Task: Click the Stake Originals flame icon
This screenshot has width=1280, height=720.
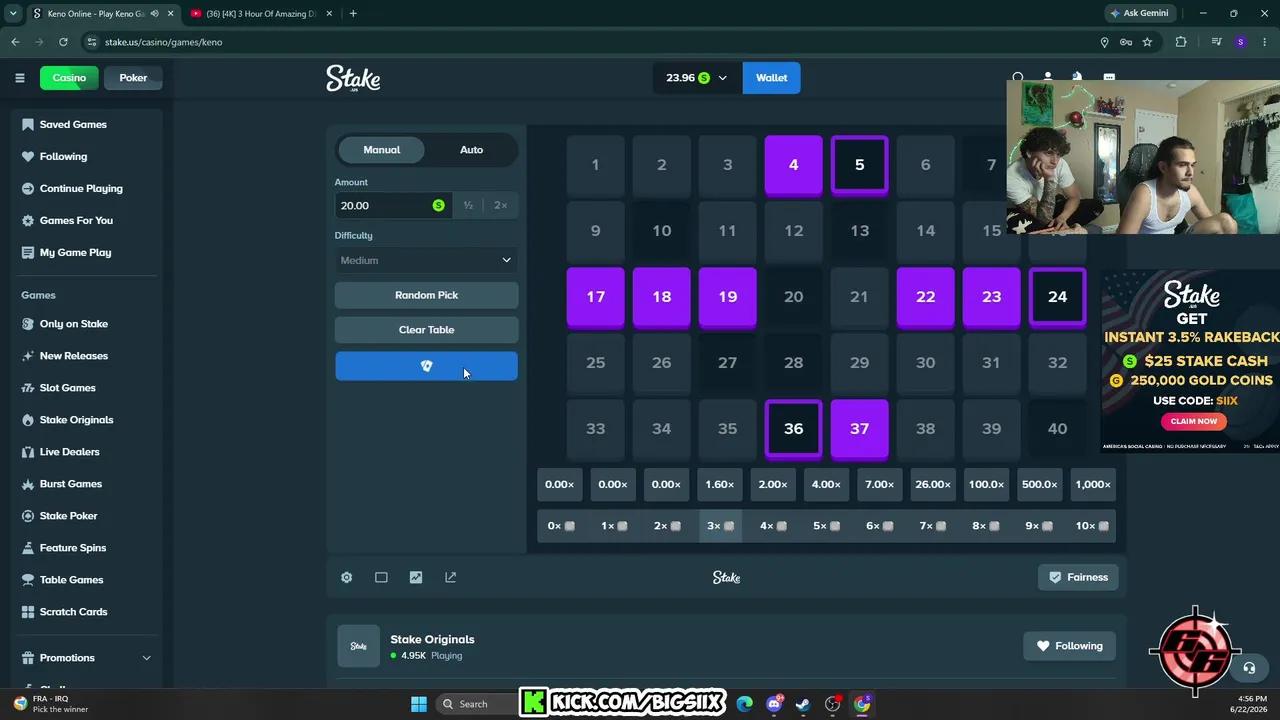Action: 28,420
